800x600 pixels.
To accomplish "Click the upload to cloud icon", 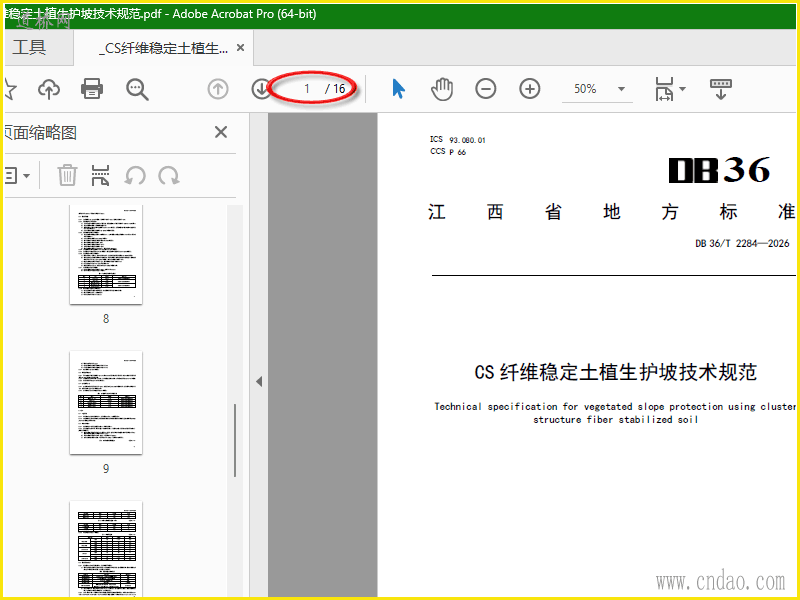I will (49, 89).
